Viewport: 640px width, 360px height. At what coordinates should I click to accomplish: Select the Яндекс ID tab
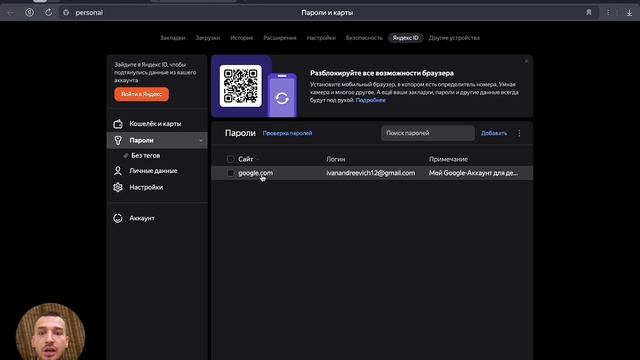click(x=405, y=38)
